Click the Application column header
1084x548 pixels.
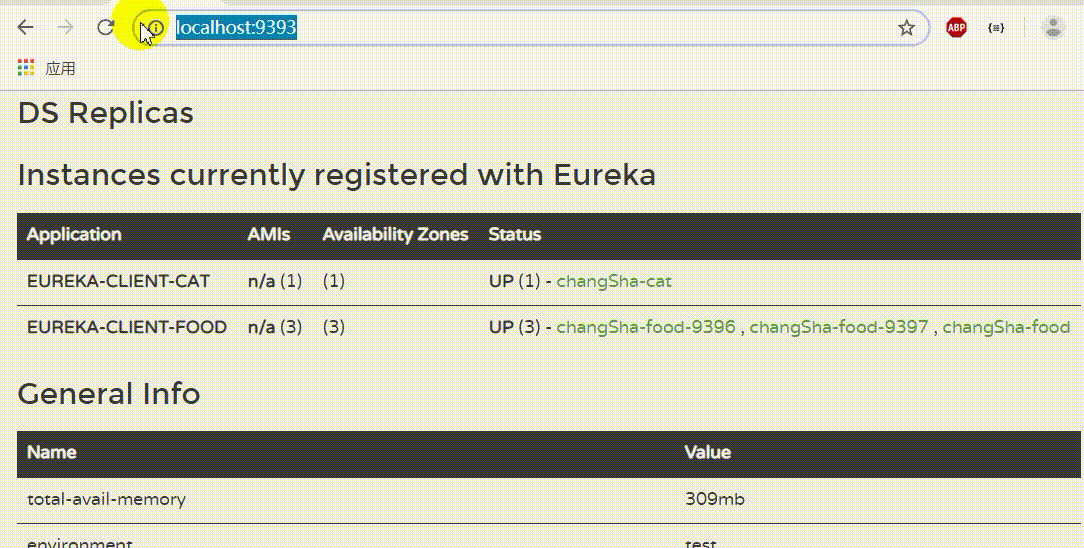74,234
